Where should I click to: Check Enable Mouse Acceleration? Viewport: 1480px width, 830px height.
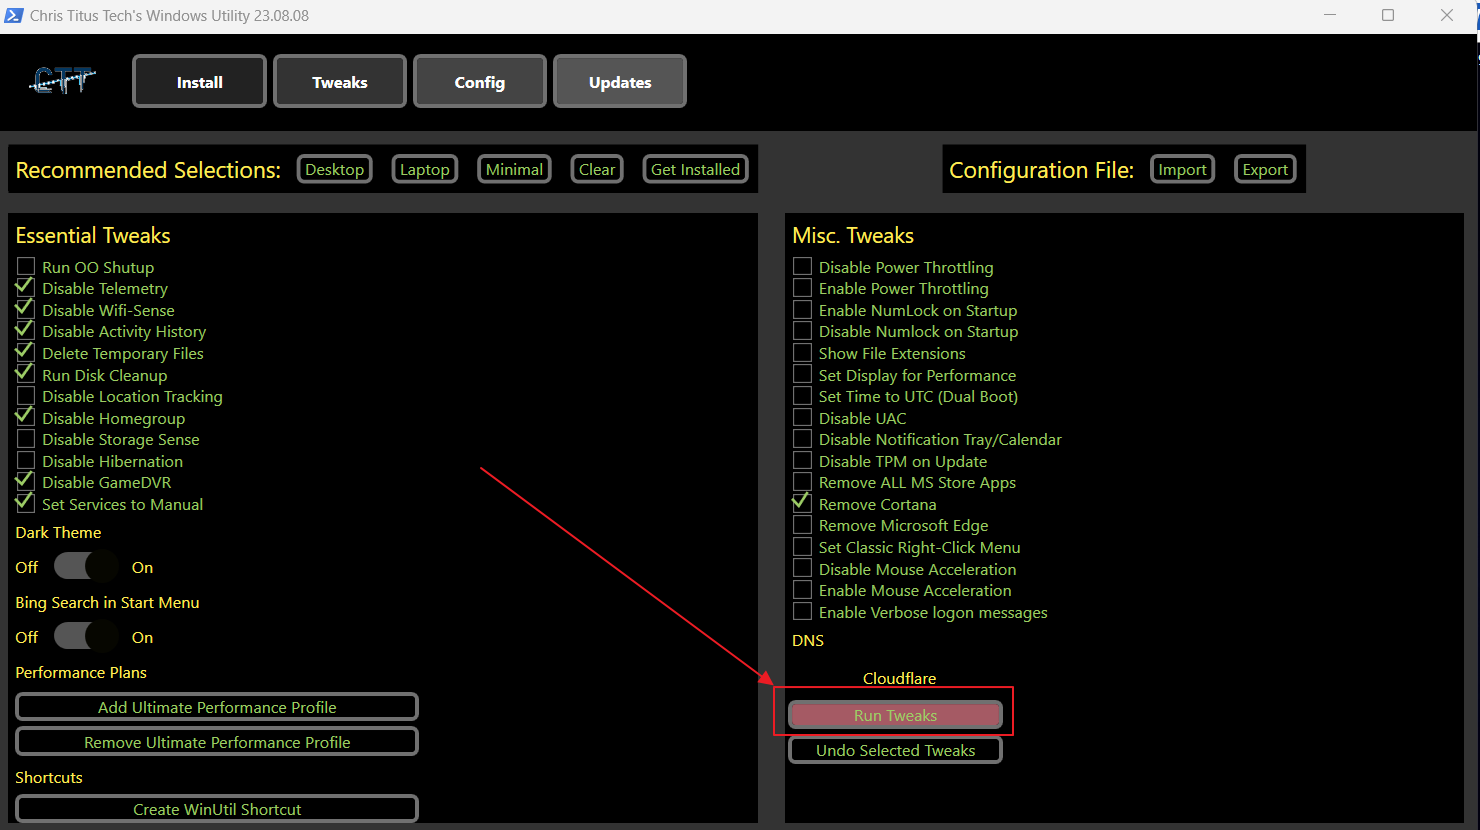tap(802, 590)
